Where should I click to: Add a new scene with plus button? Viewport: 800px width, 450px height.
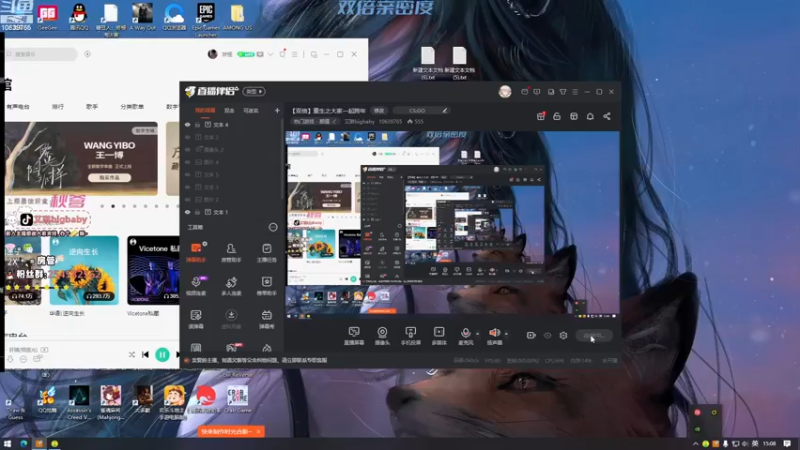tap(277, 110)
